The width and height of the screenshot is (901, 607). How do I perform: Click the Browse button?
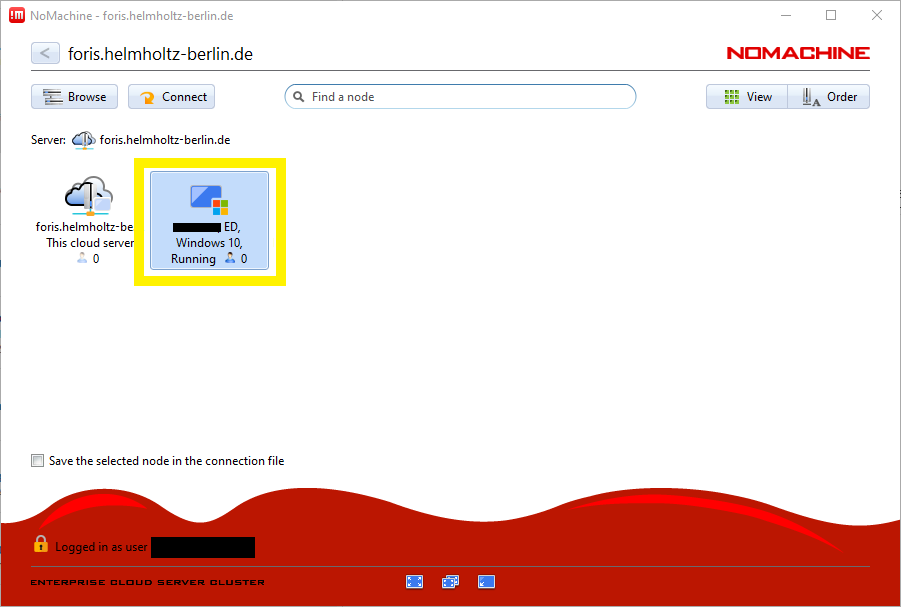click(x=74, y=97)
